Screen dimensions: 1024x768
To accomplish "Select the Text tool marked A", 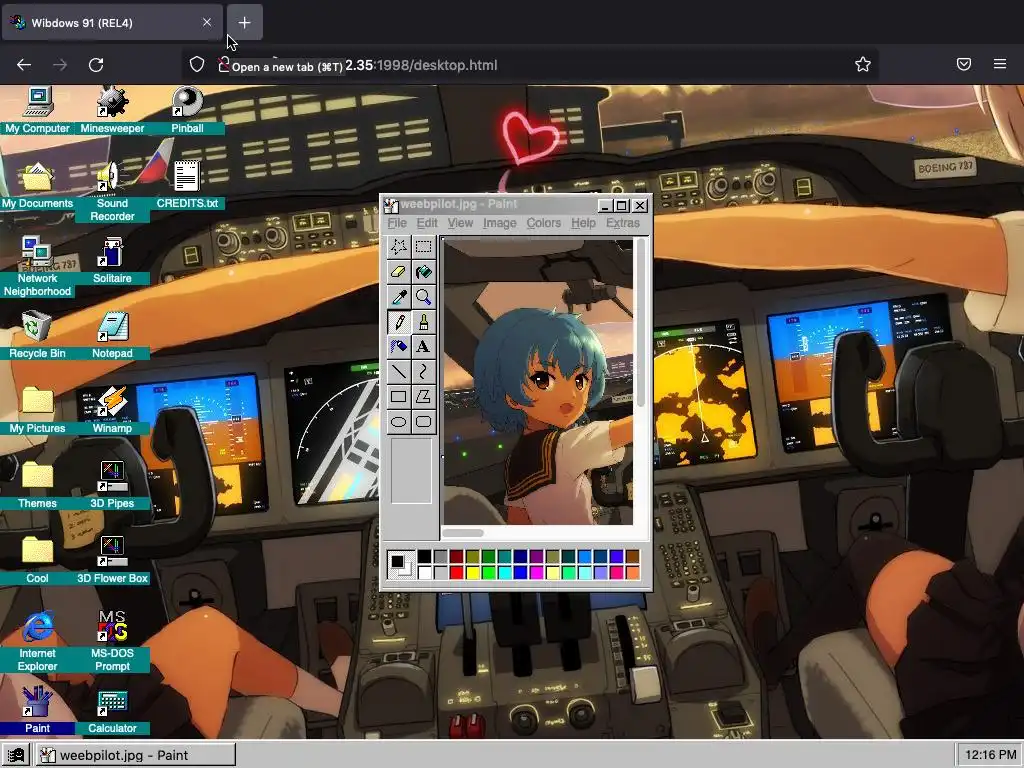I will pyautogui.click(x=423, y=347).
